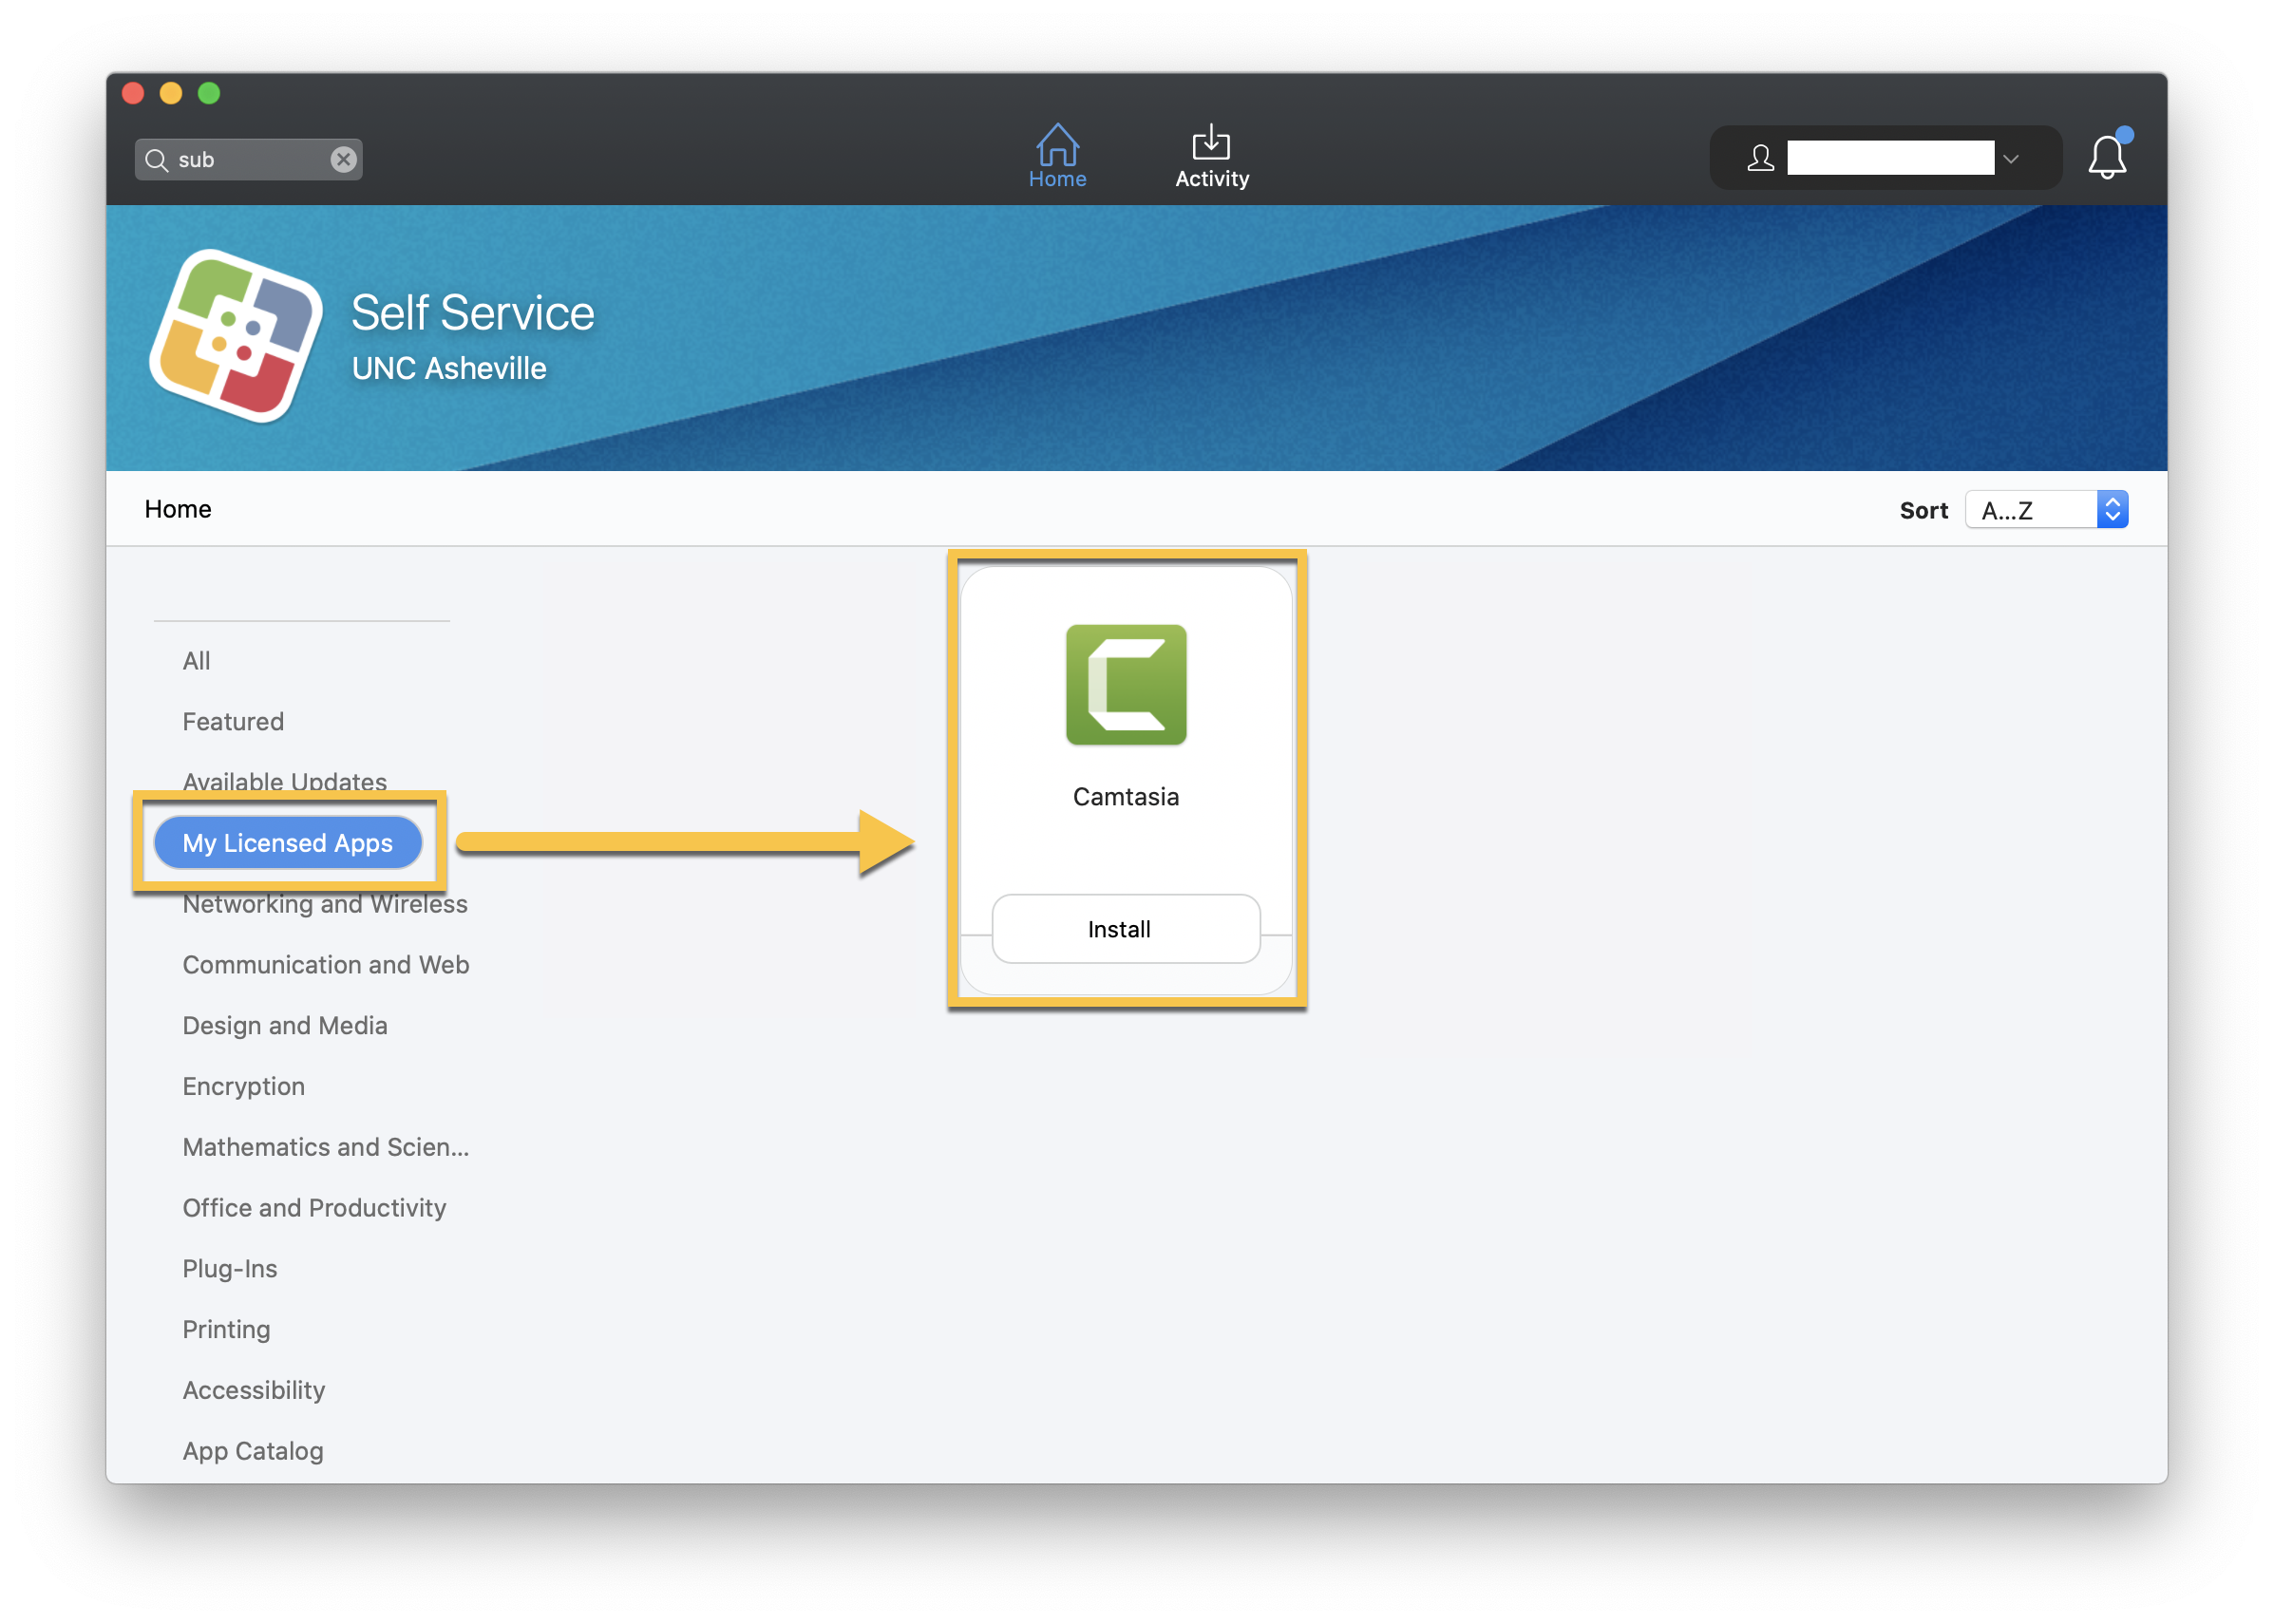Click the user profile silhouette icon
Viewport: 2274px width, 1624px height.
pyautogui.click(x=1760, y=158)
